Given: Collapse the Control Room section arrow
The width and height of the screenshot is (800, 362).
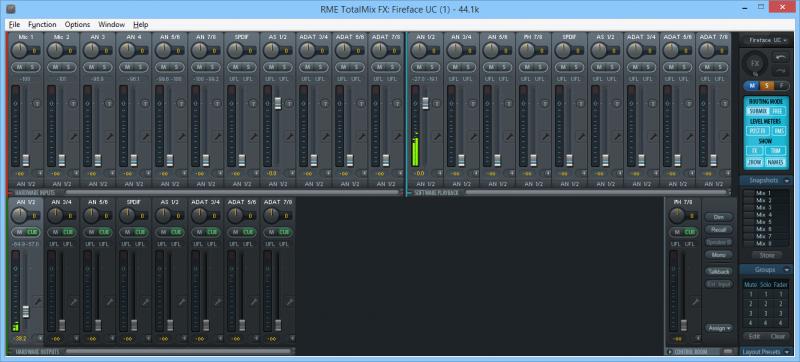Looking at the screenshot, I should click(x=670, y=352).
